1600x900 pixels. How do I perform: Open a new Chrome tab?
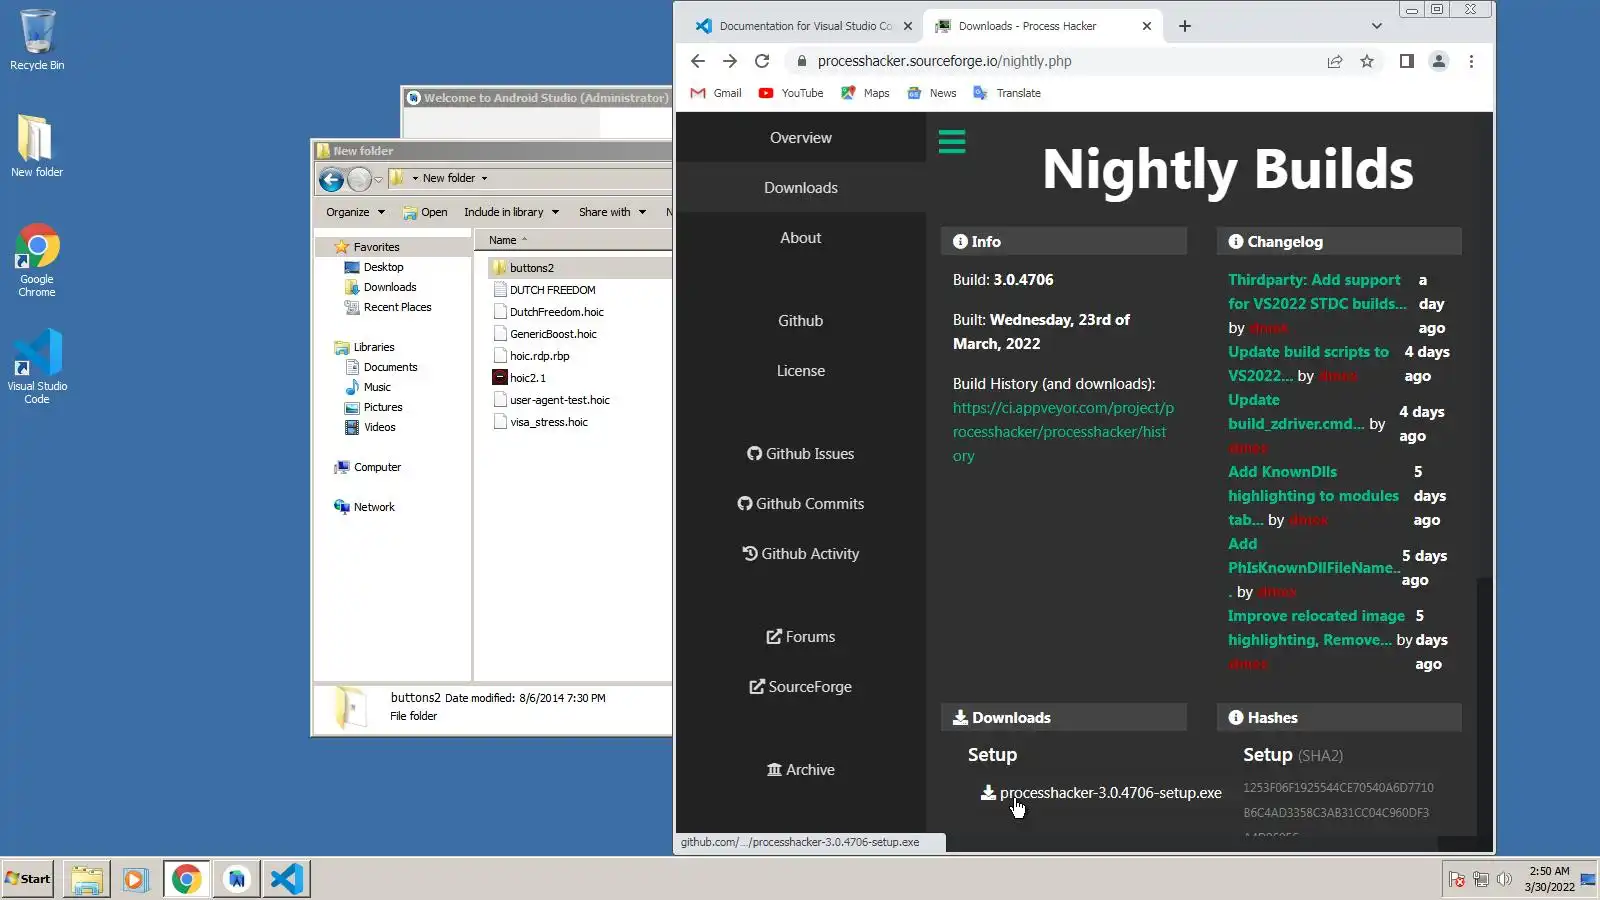(x=1185, y=26)
